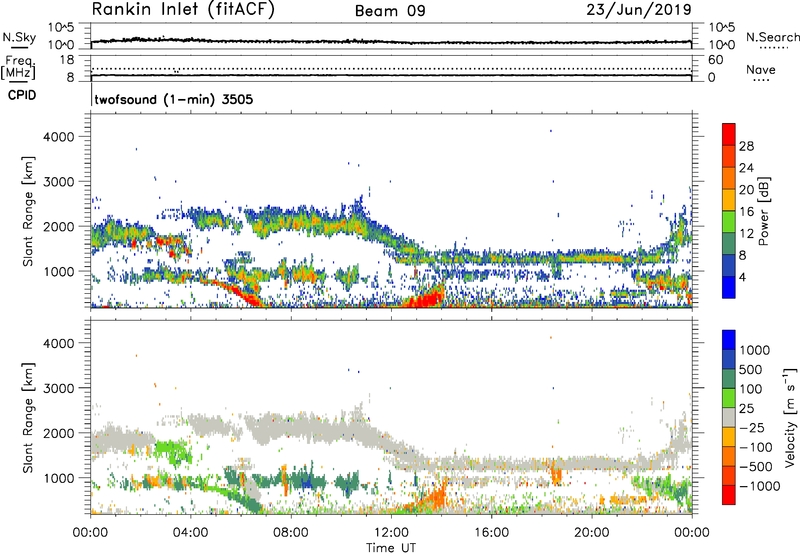Click the 'Velocity [m s-1]' color bar label
The height and width of the screenshot is (554, 800).
(790, 417)
